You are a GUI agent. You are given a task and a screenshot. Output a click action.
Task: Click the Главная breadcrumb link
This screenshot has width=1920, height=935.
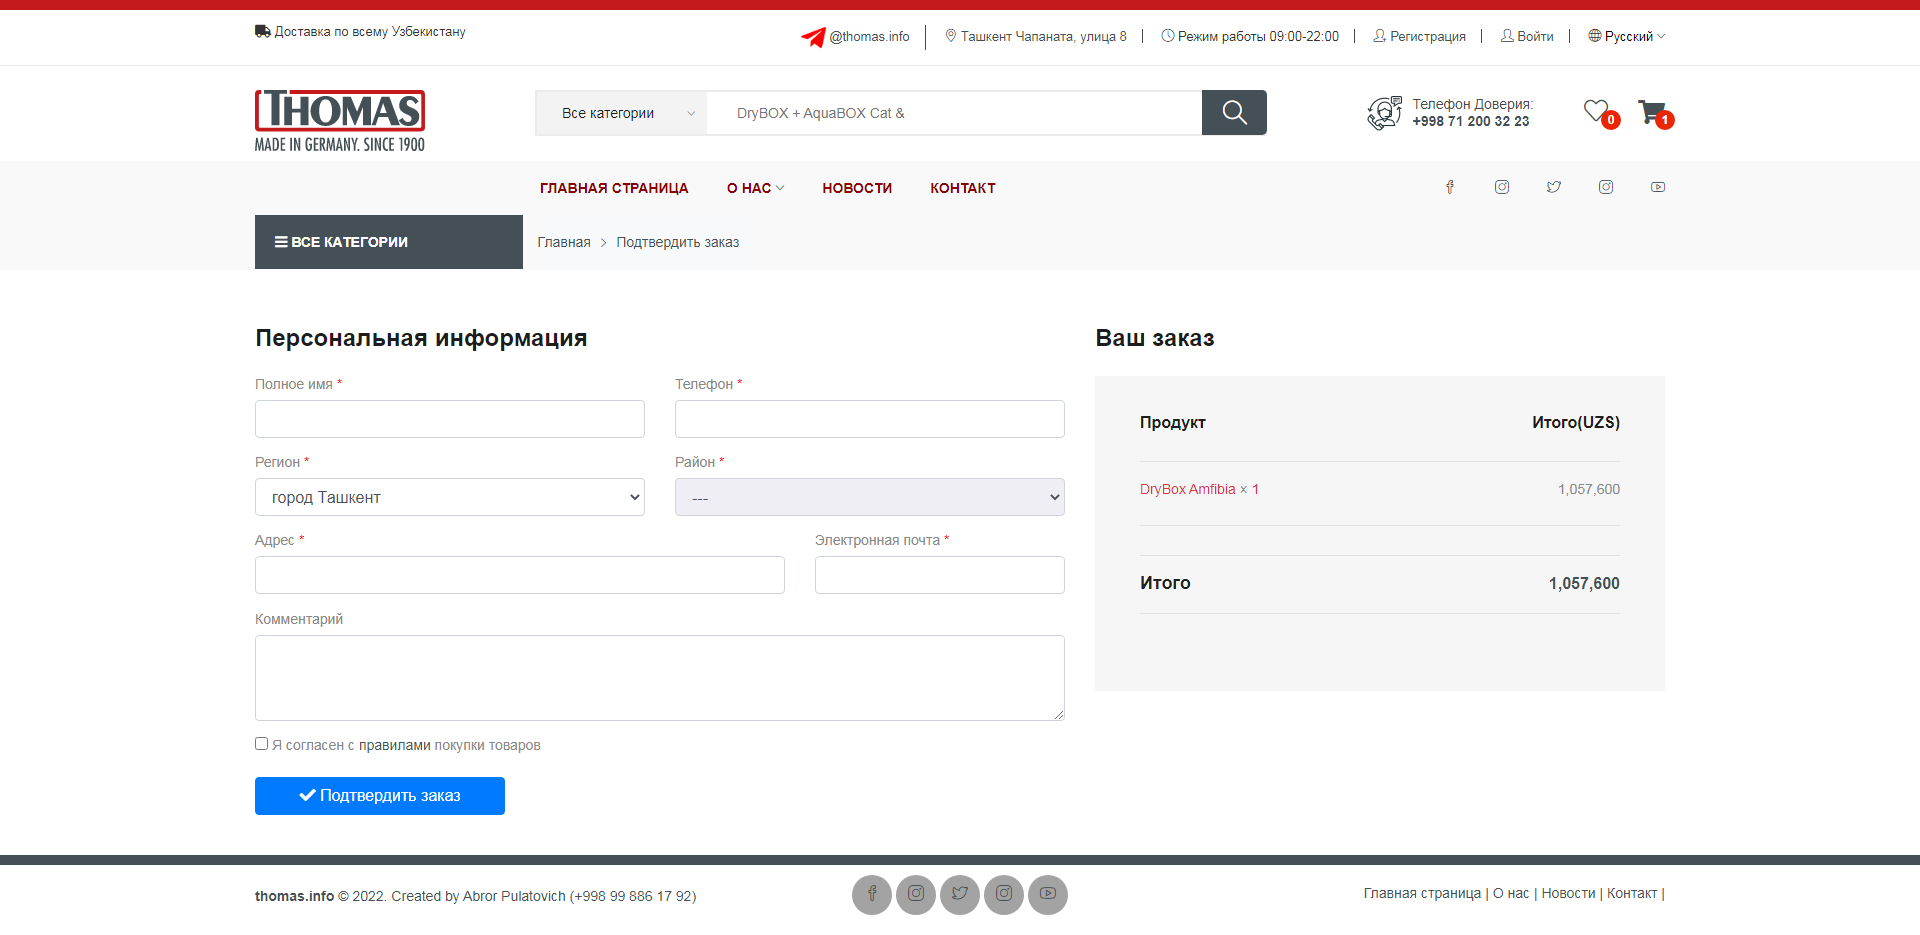click(564, 242)
